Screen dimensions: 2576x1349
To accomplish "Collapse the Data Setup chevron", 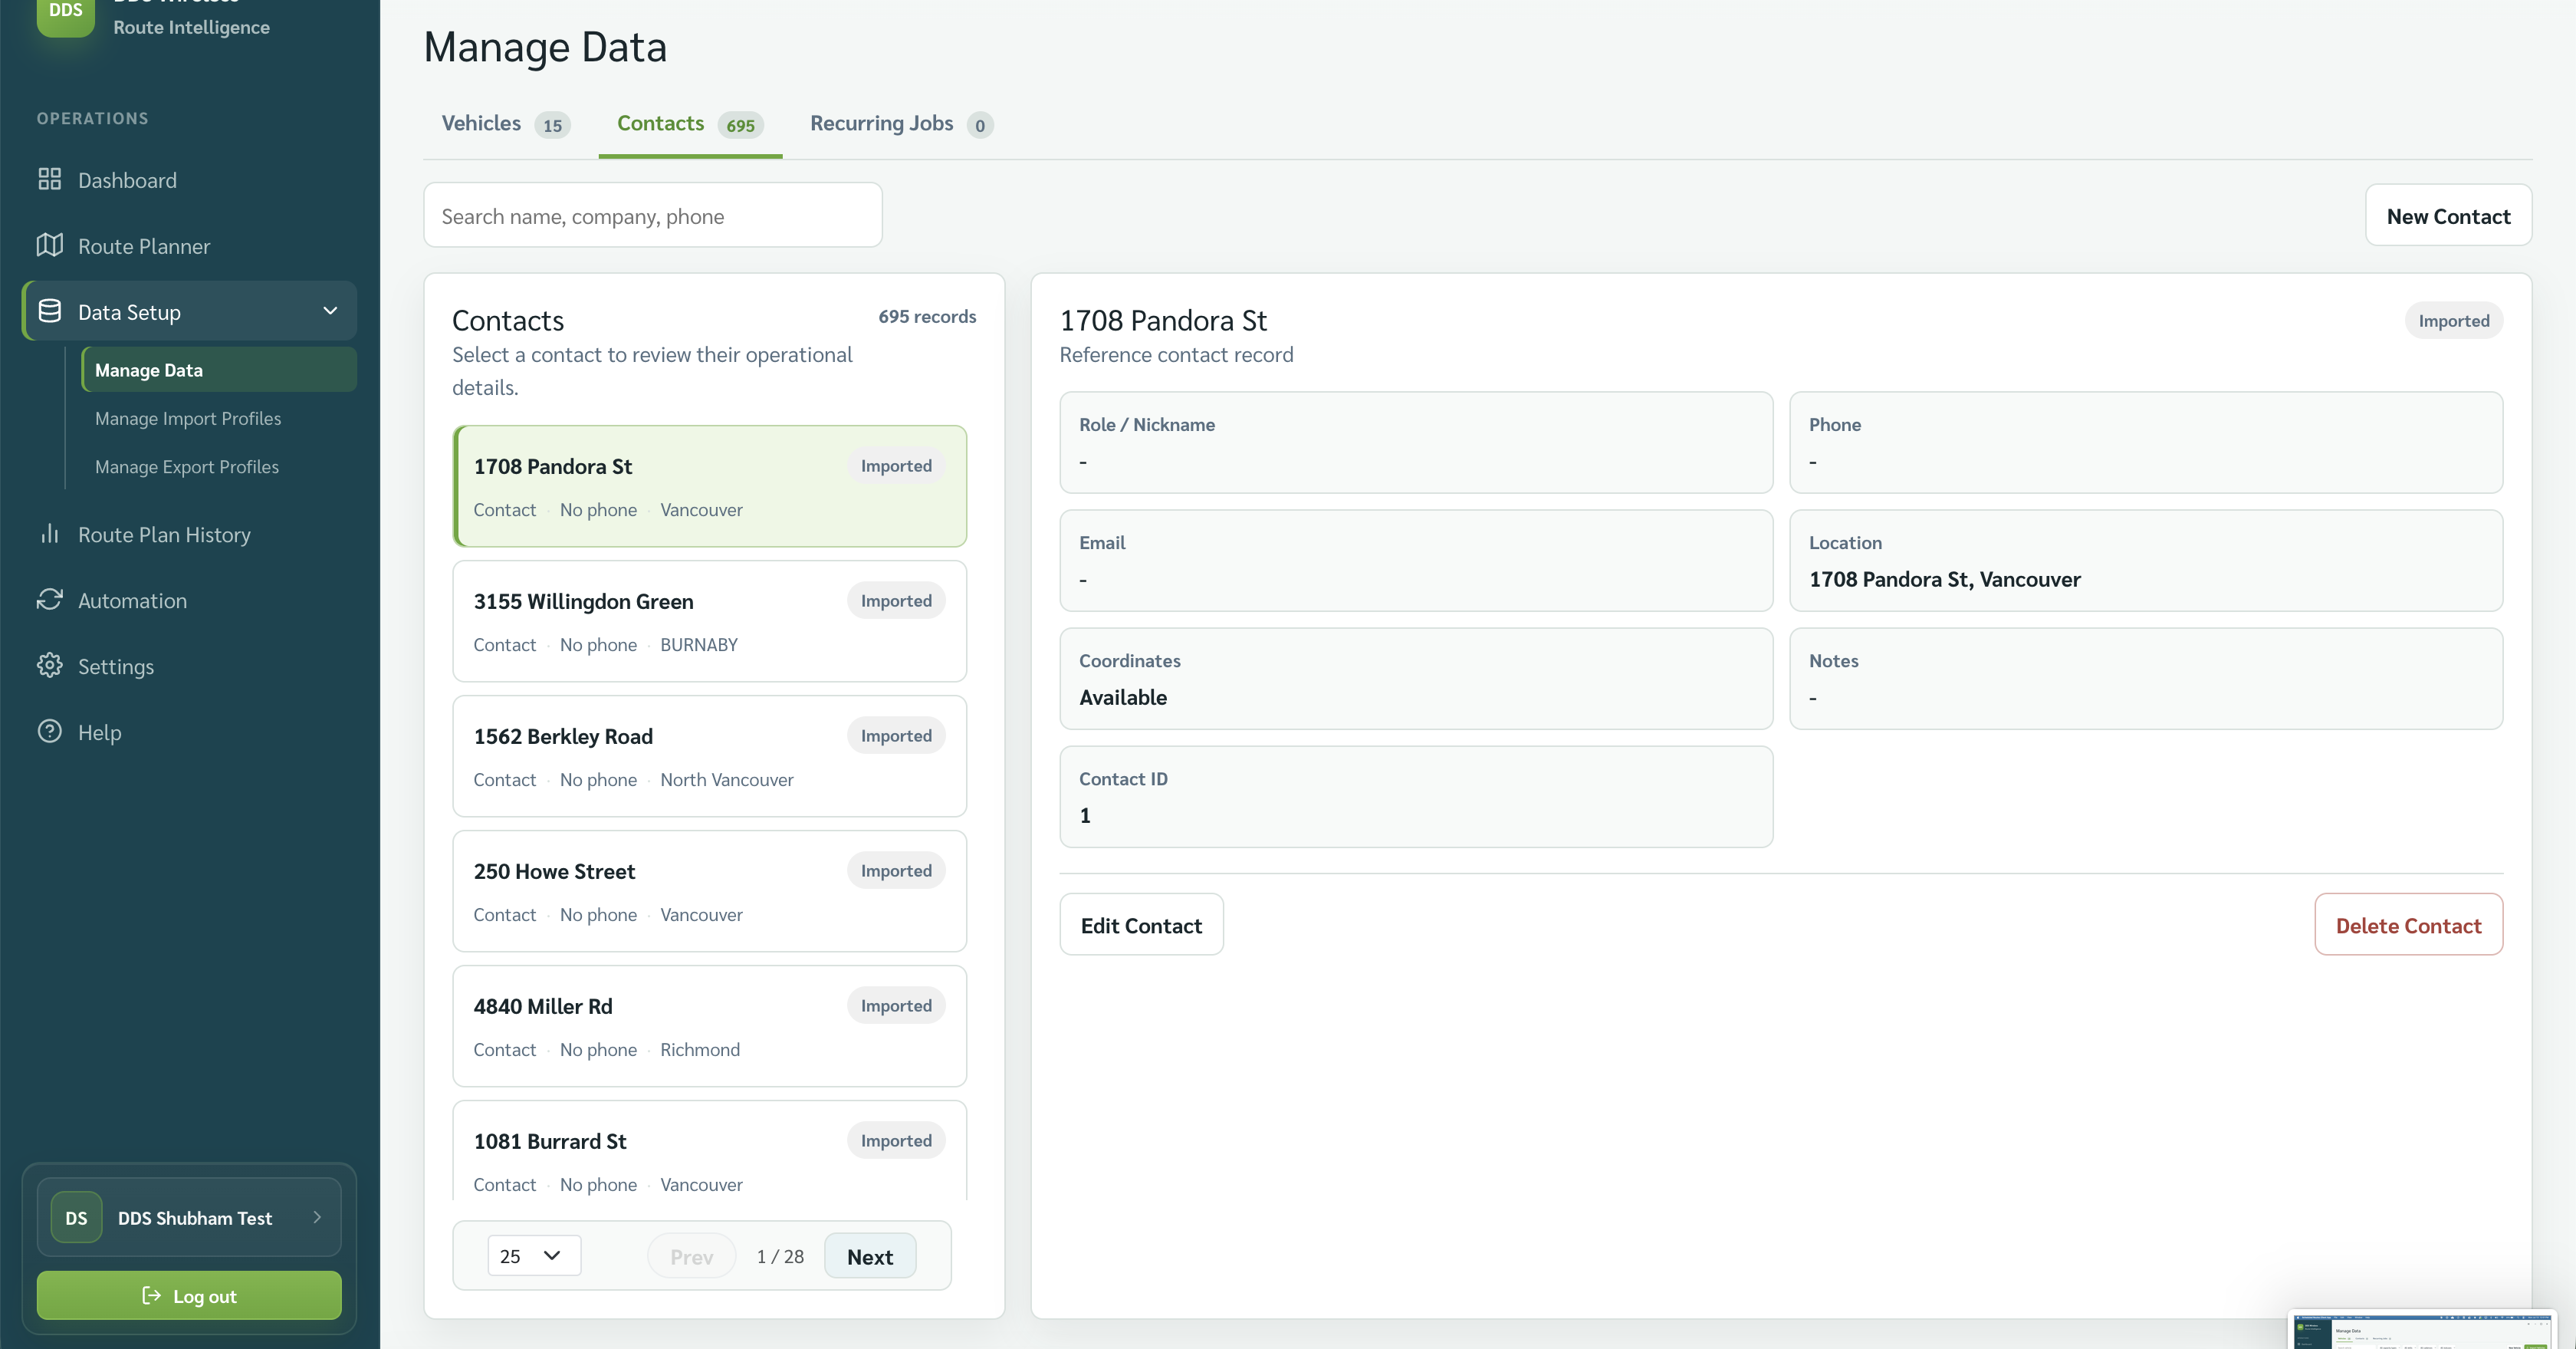I will (330, 311).
